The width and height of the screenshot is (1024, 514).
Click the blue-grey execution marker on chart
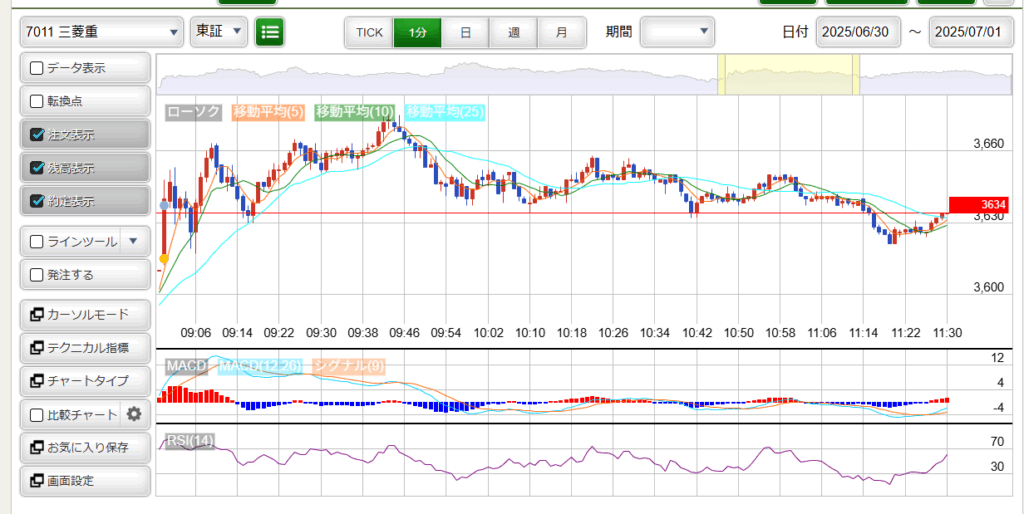pos(164,205)
